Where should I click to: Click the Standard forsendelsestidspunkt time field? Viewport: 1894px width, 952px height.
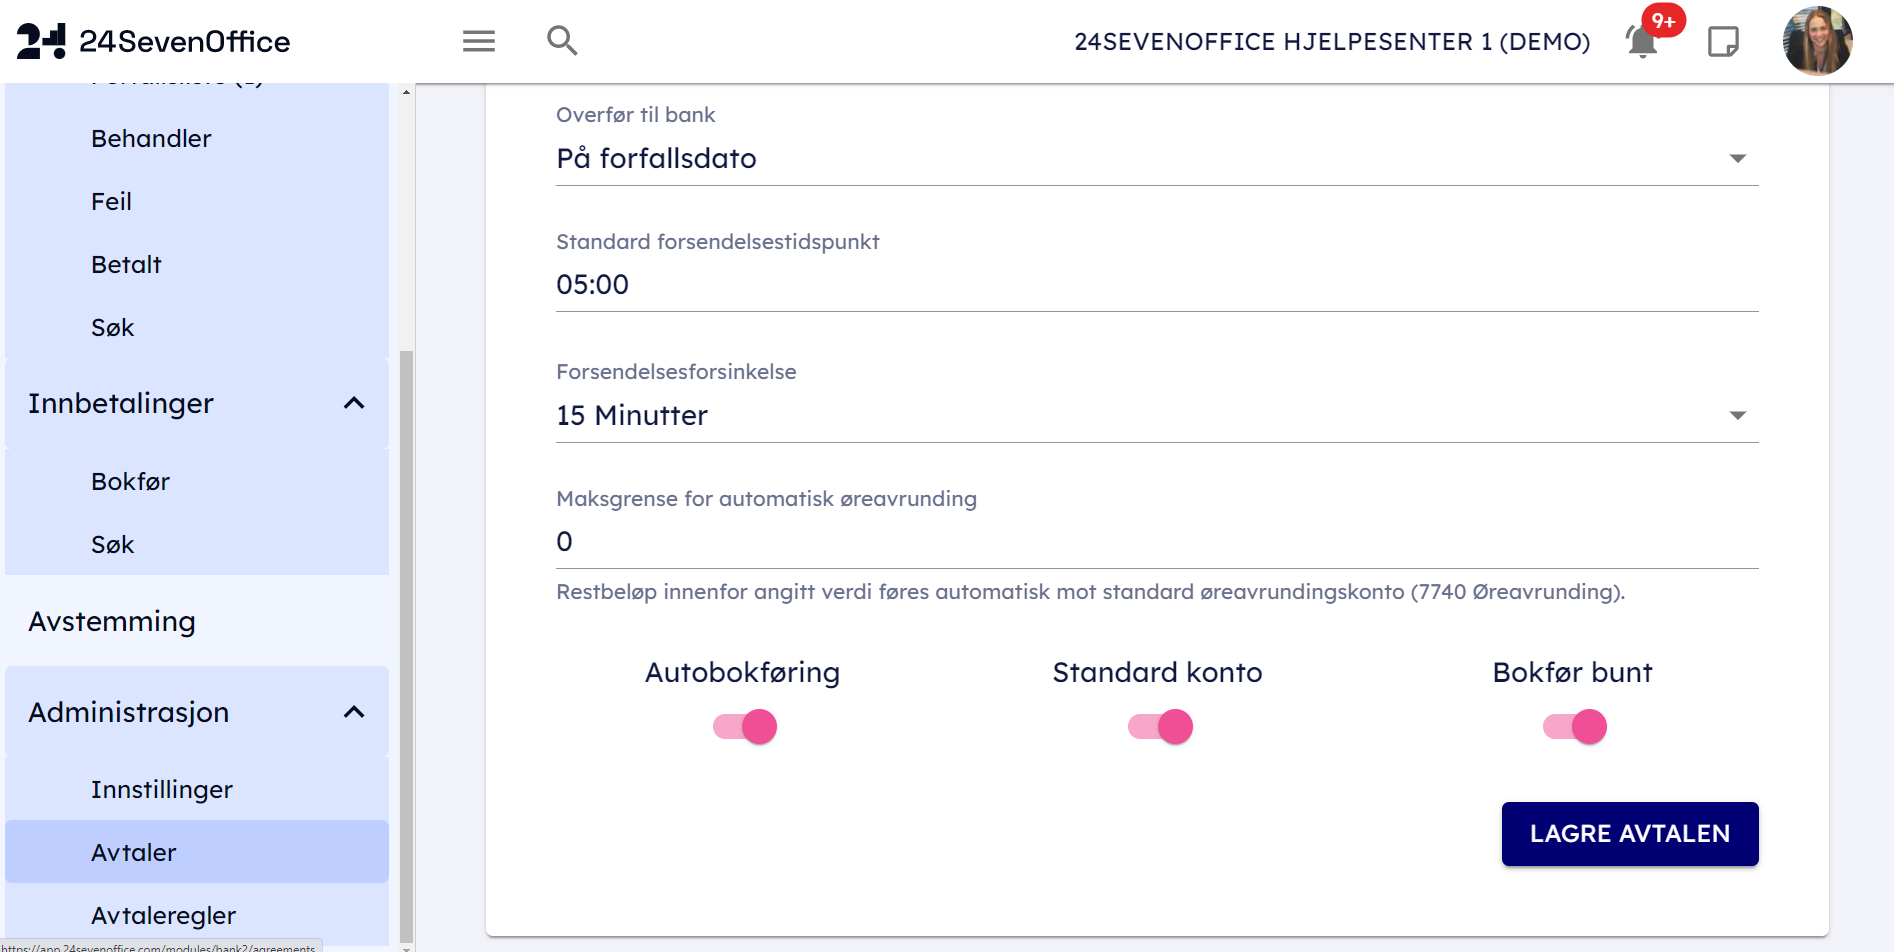pos(1156,285)
